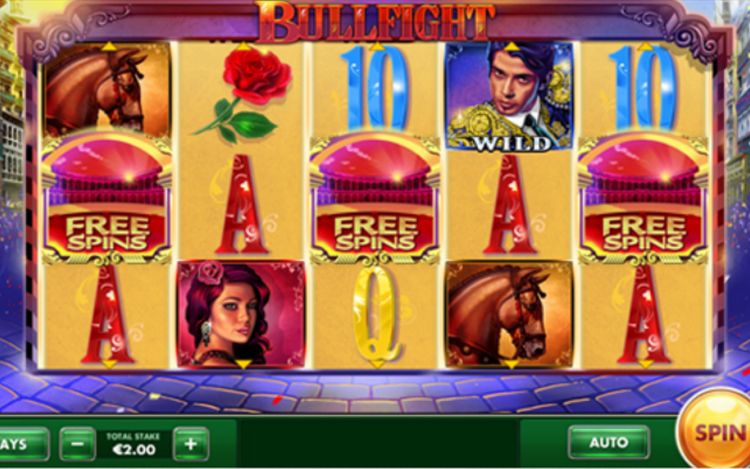The width and height of the screenshot is (750, 469).
Task: Open the ways button at bottom-left
Action: 23,444
